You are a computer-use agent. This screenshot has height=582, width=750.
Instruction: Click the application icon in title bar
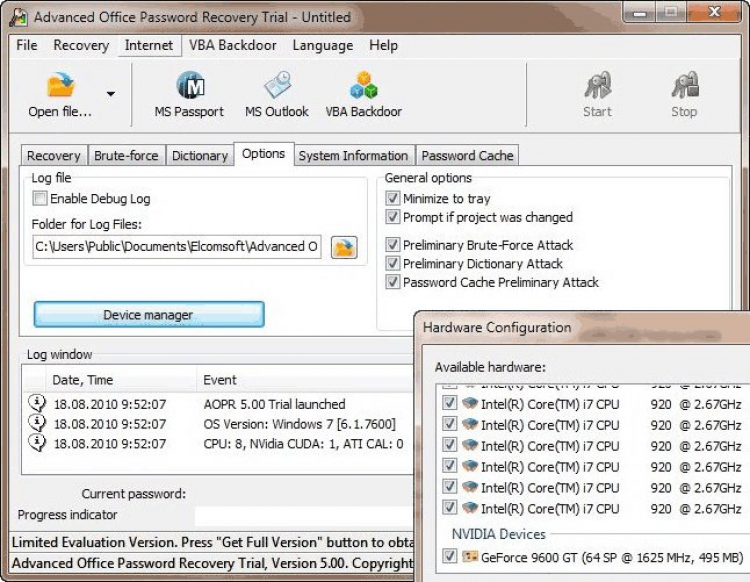click(x=19, y=18)
